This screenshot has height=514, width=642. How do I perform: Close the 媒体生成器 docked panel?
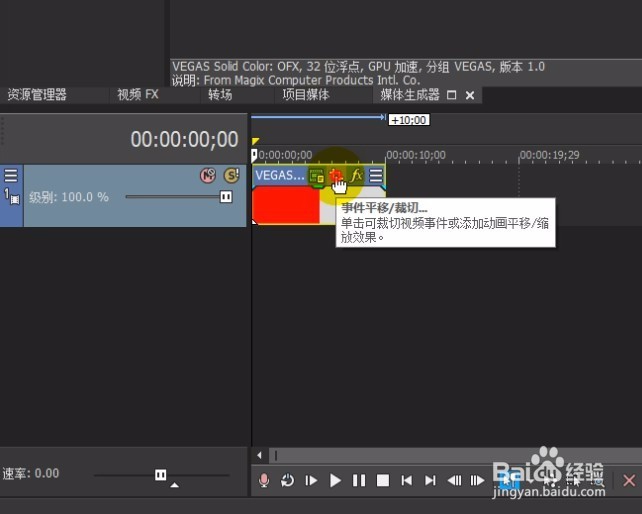click(470, 95)
